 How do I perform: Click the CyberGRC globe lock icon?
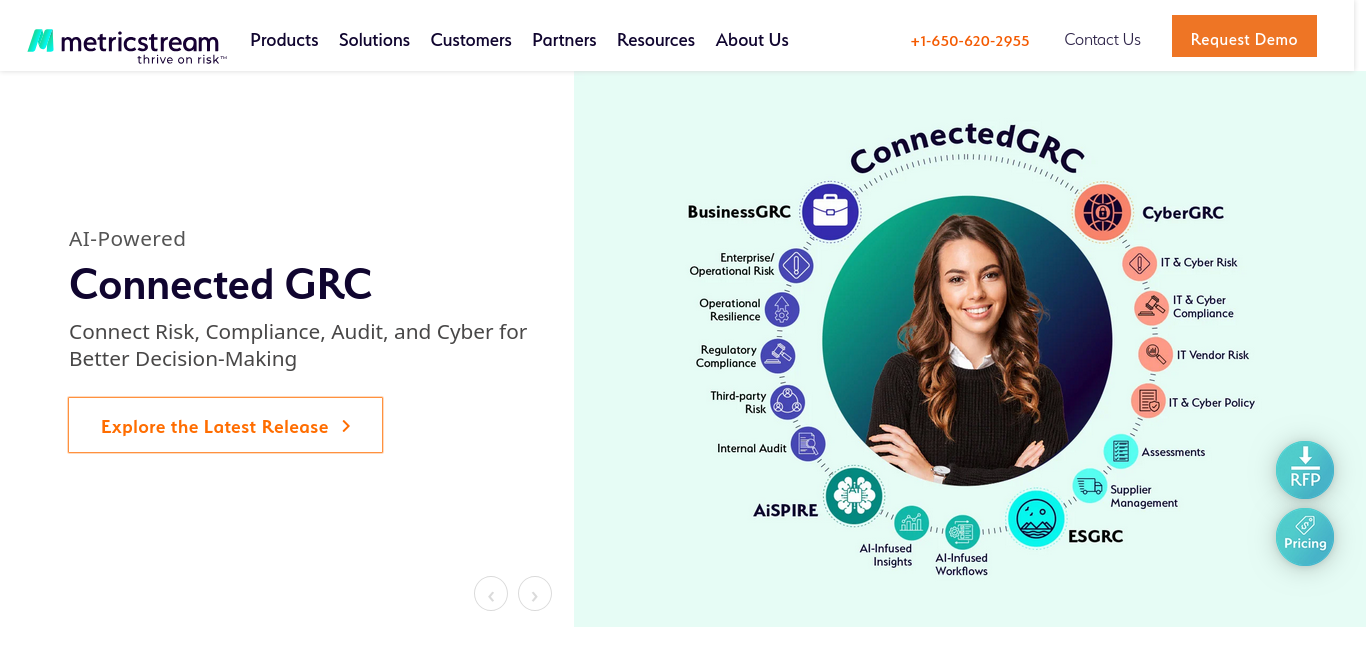[x=1103, y=212]
